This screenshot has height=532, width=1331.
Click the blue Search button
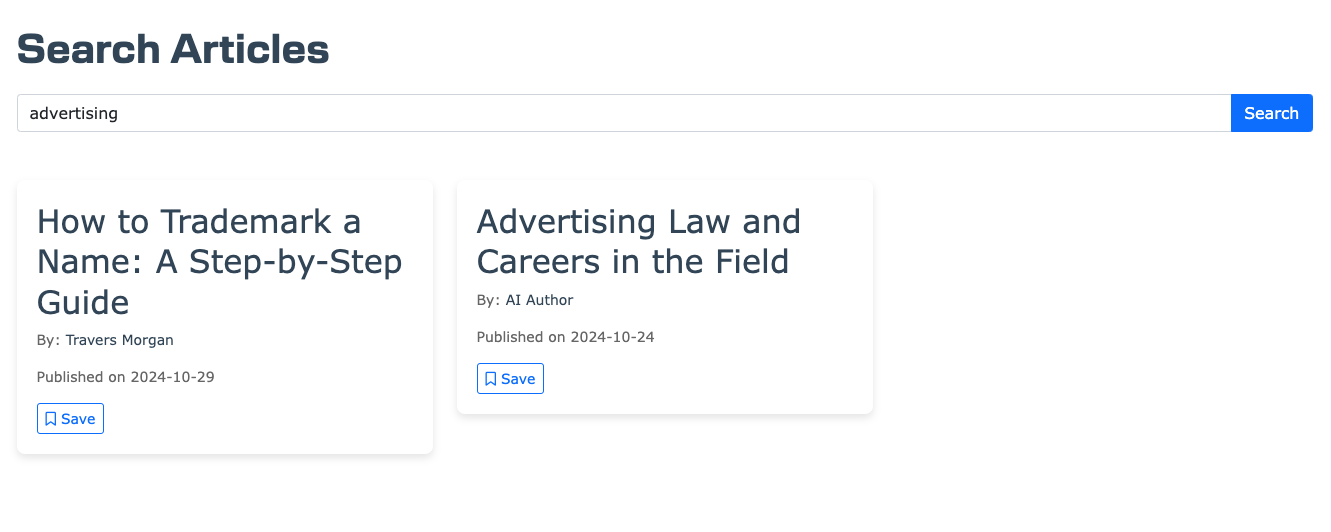coord(1271,113)
